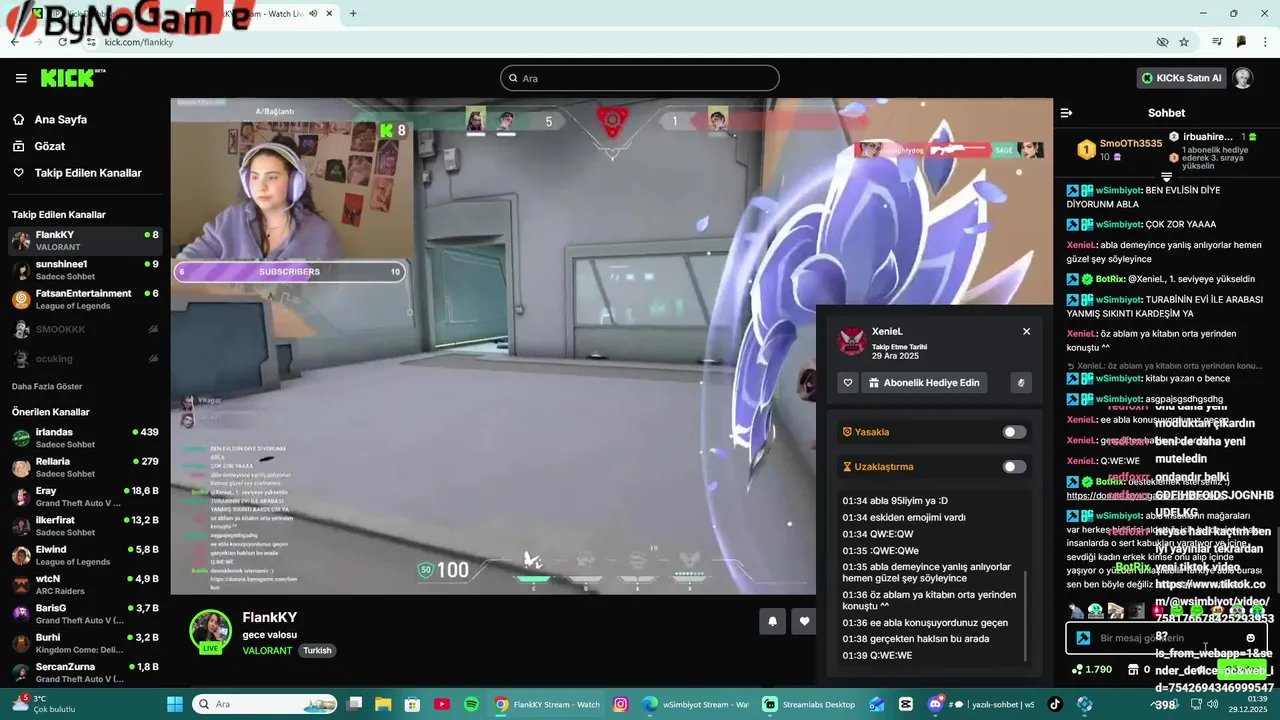Click the moderator sword icon in message box
This screenshot has height=720, width=1280.
click(1083, 638)
